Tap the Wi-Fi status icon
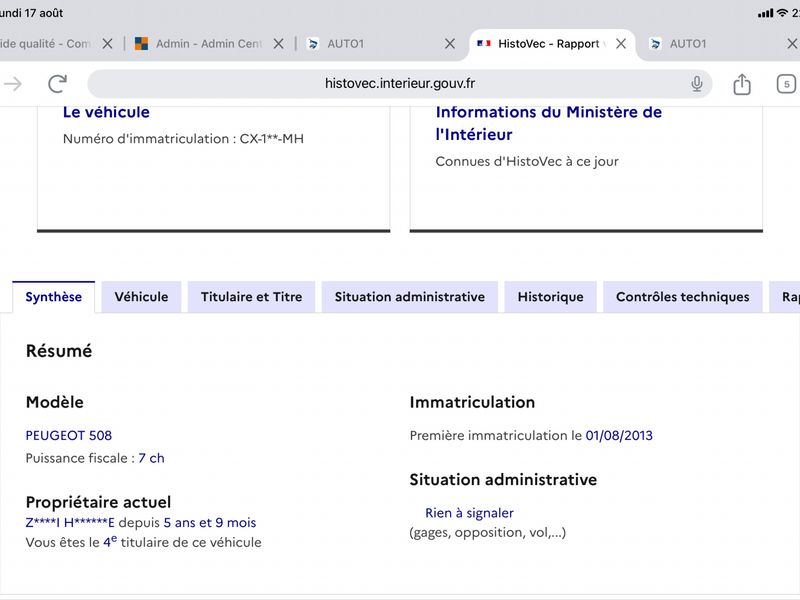The image size is (800, 600). [x=782, y=13]
